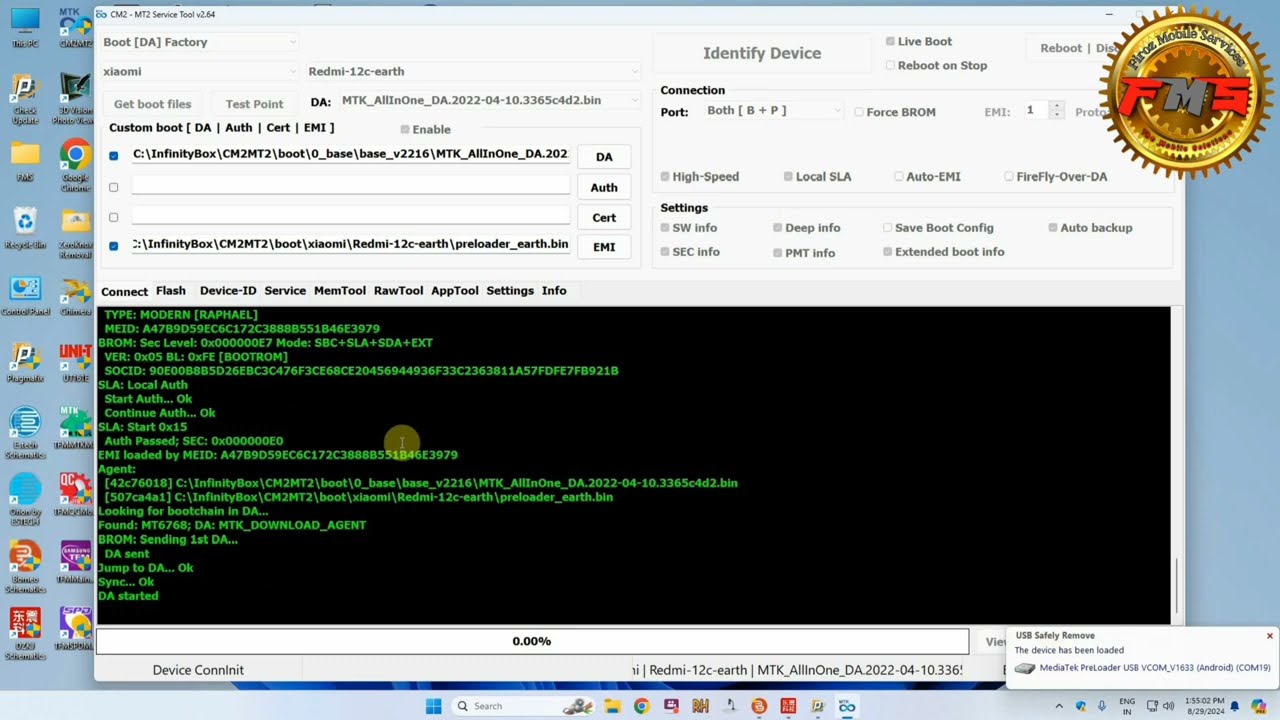Open Orion by ESTECH desktop shortcut
Screen dimensions: 1280x720
pos(25,500)
